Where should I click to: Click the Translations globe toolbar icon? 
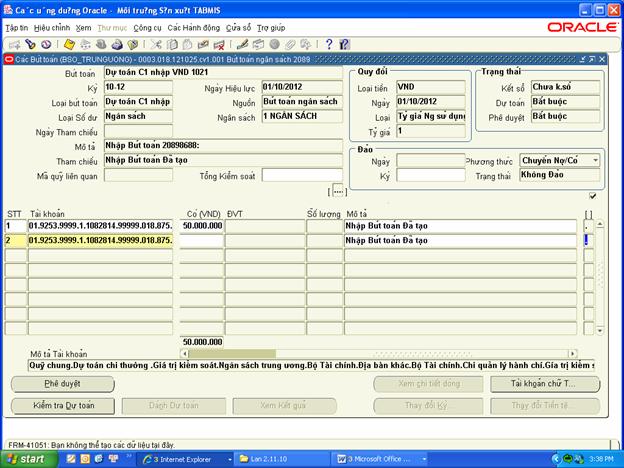click(274, 45)
